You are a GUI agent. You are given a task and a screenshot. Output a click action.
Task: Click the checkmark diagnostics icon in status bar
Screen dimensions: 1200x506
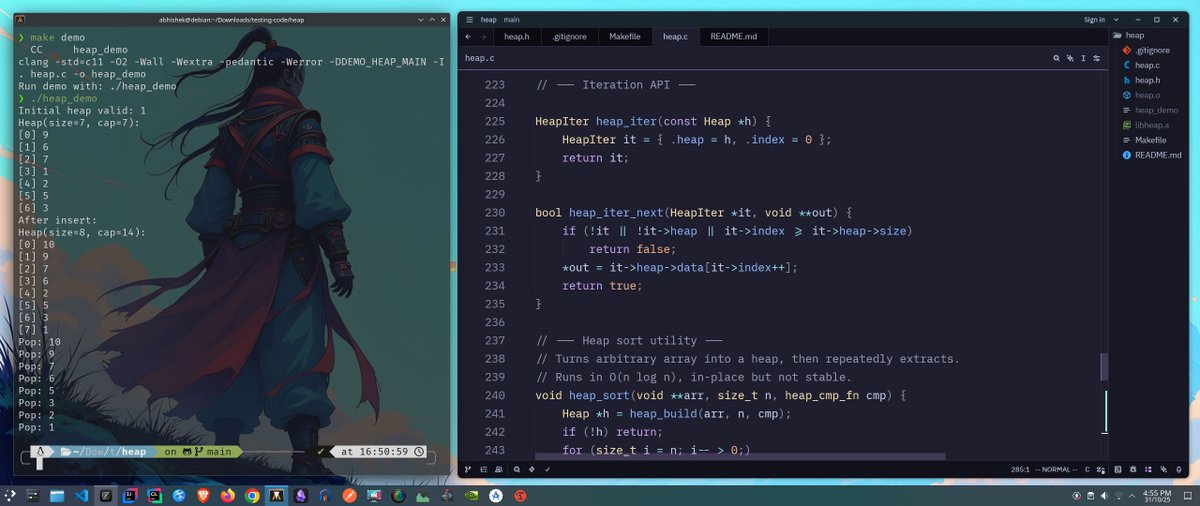[547, 469]
